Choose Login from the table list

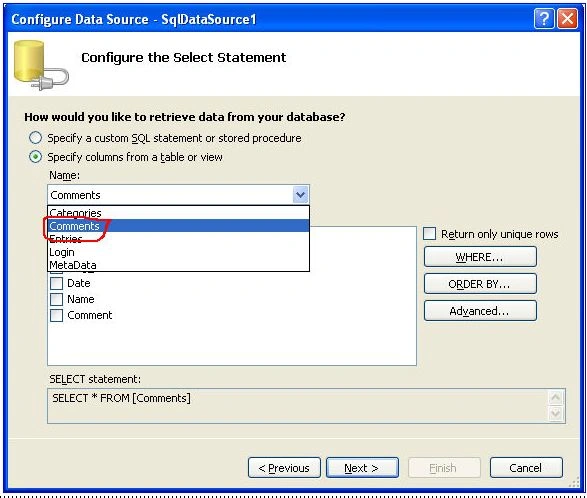[x=178, y=252]
